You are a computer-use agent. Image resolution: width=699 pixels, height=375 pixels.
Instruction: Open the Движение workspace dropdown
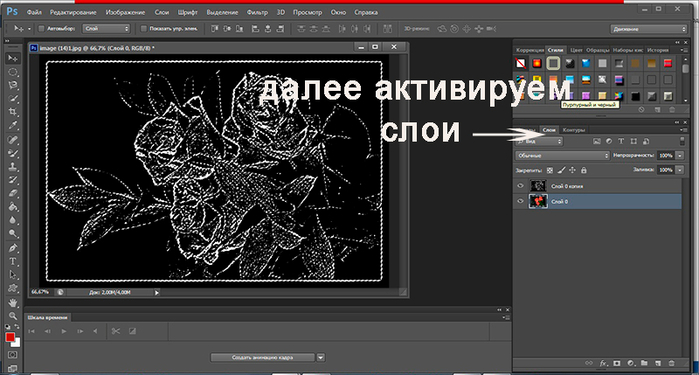649,29
